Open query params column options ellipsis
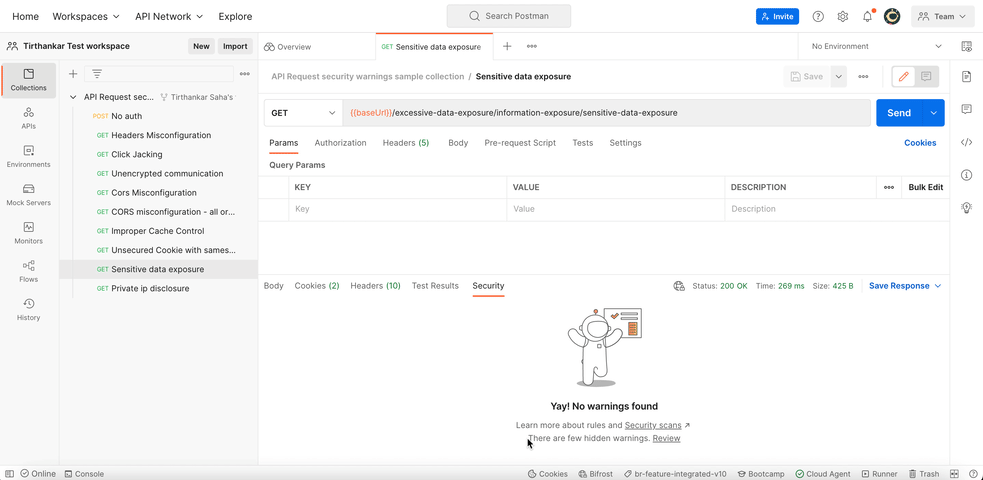The height and width of the screenshot is (480, 983). click(x=888, y=187)
